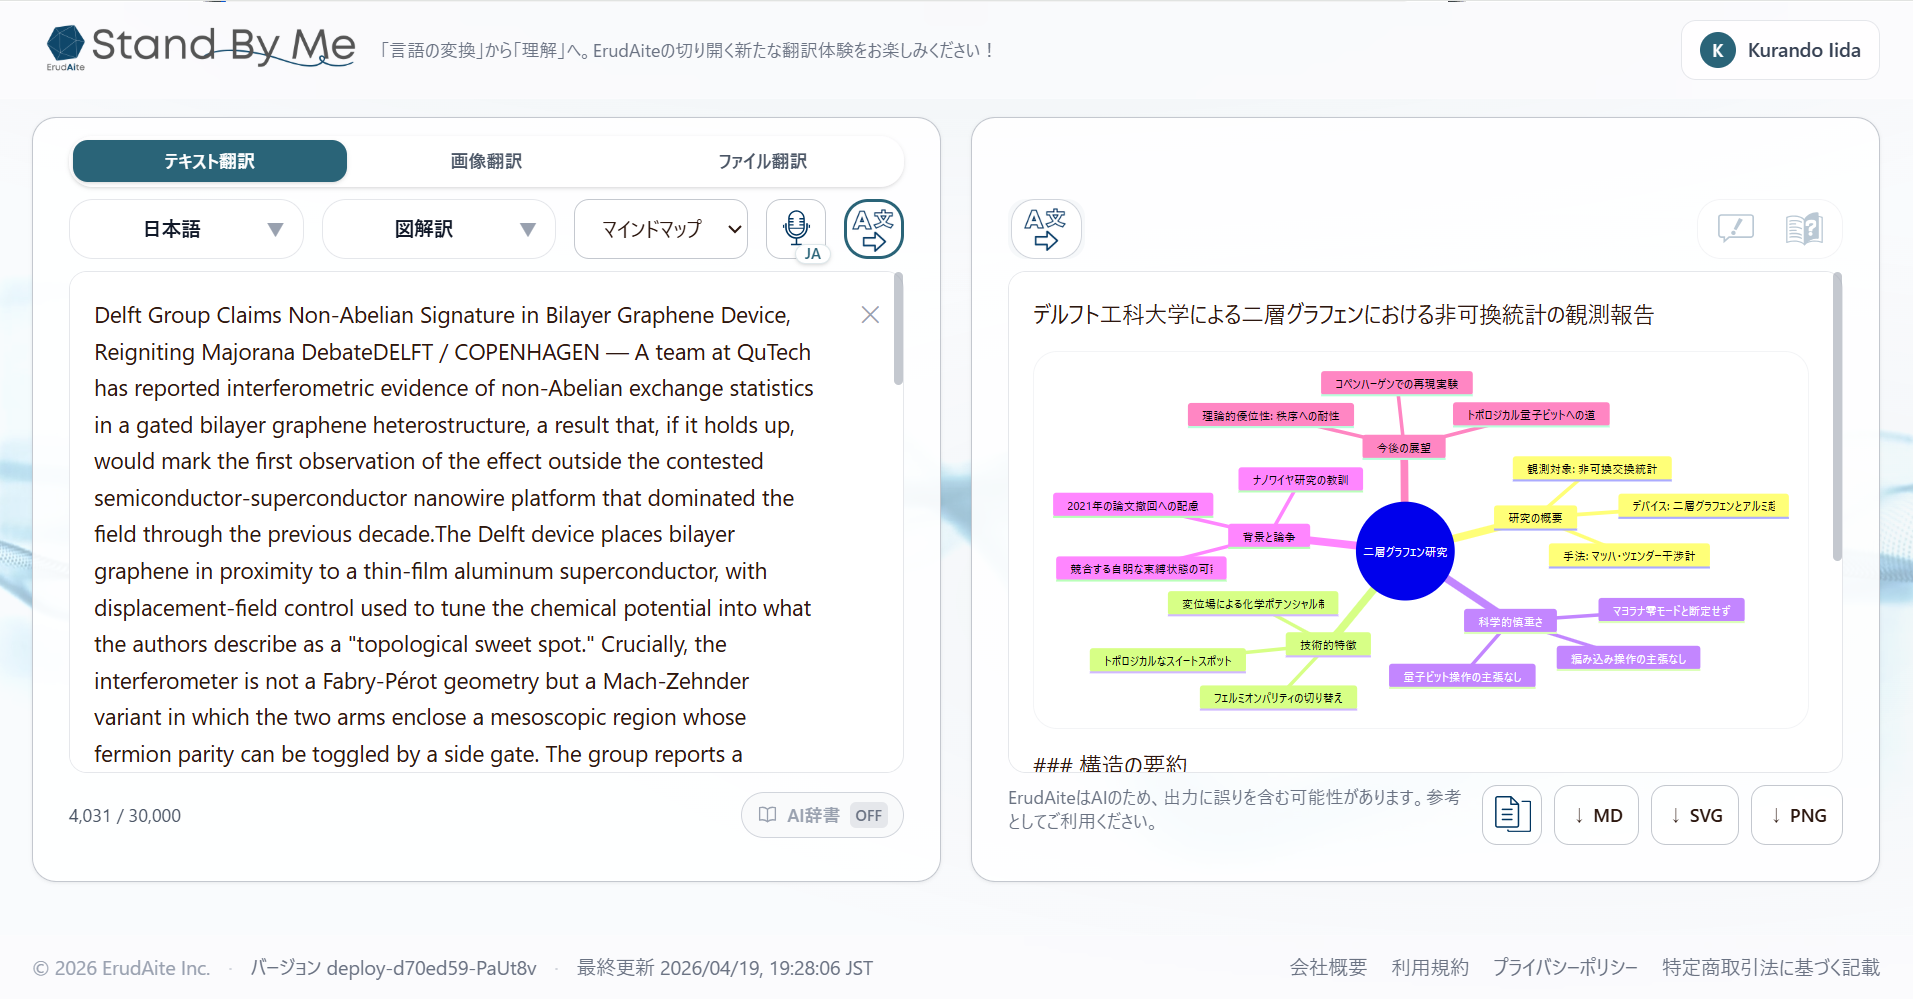Click the microphone voice input icon
This screenshot has height=999, width=1913.
coord(795,228)
